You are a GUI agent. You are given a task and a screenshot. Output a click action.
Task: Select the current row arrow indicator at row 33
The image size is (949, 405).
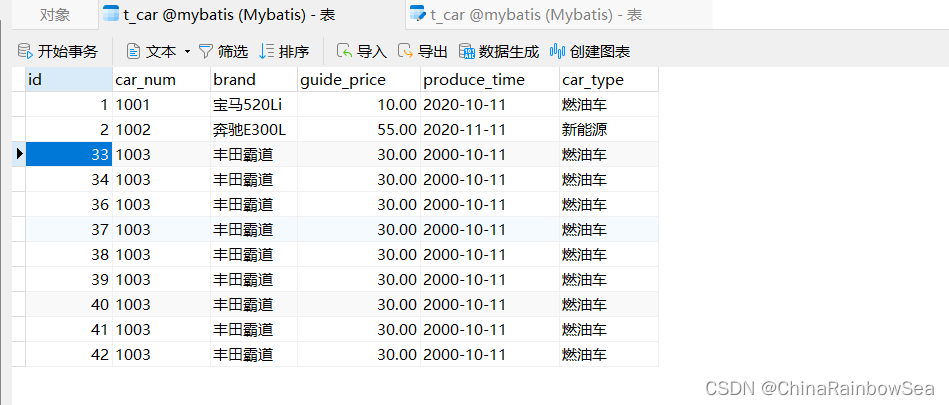(x=19, y=154)
